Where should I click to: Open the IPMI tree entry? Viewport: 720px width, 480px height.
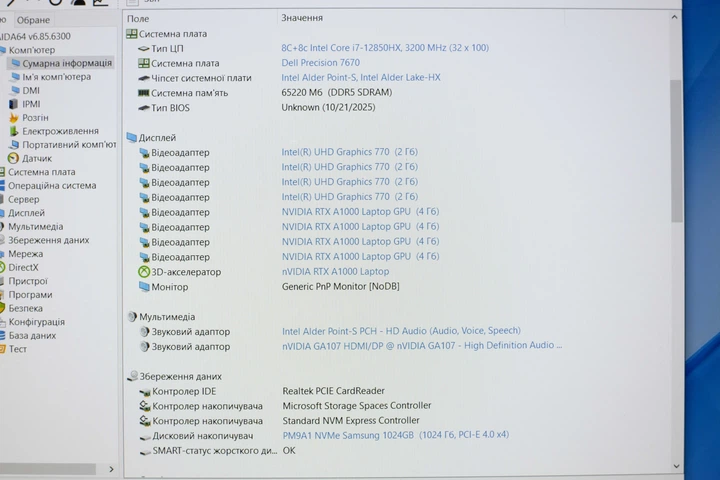pyautogui.click(x=31, y=104)
